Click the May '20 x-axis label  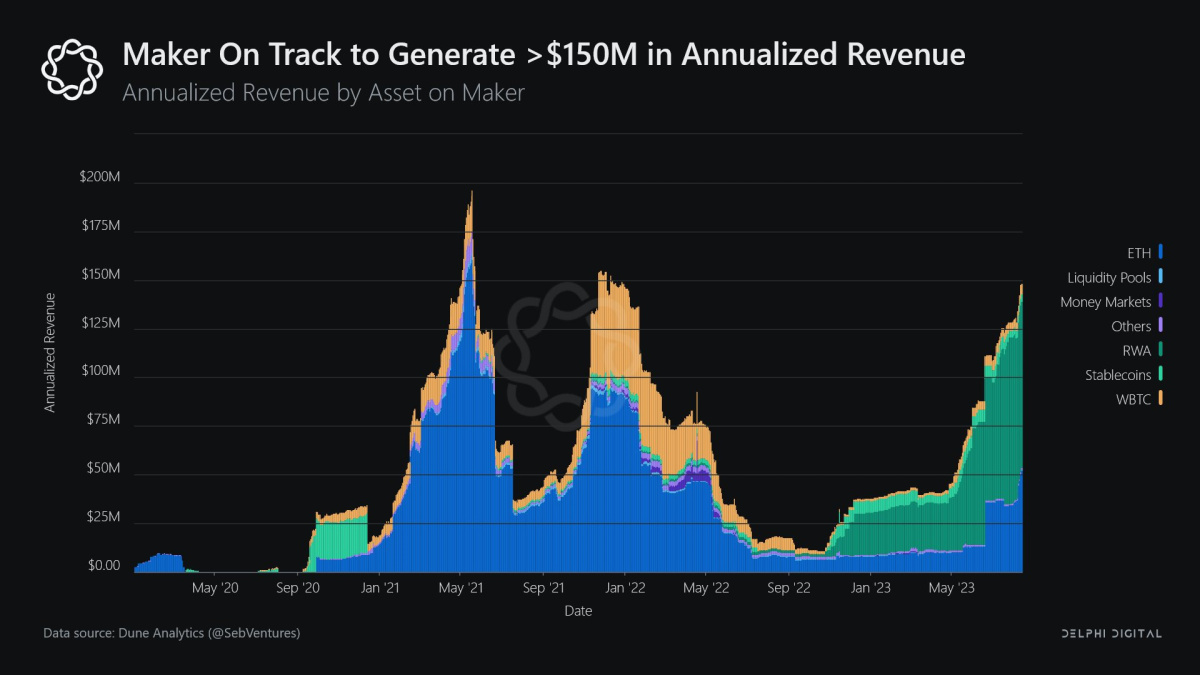coord(215,589)
